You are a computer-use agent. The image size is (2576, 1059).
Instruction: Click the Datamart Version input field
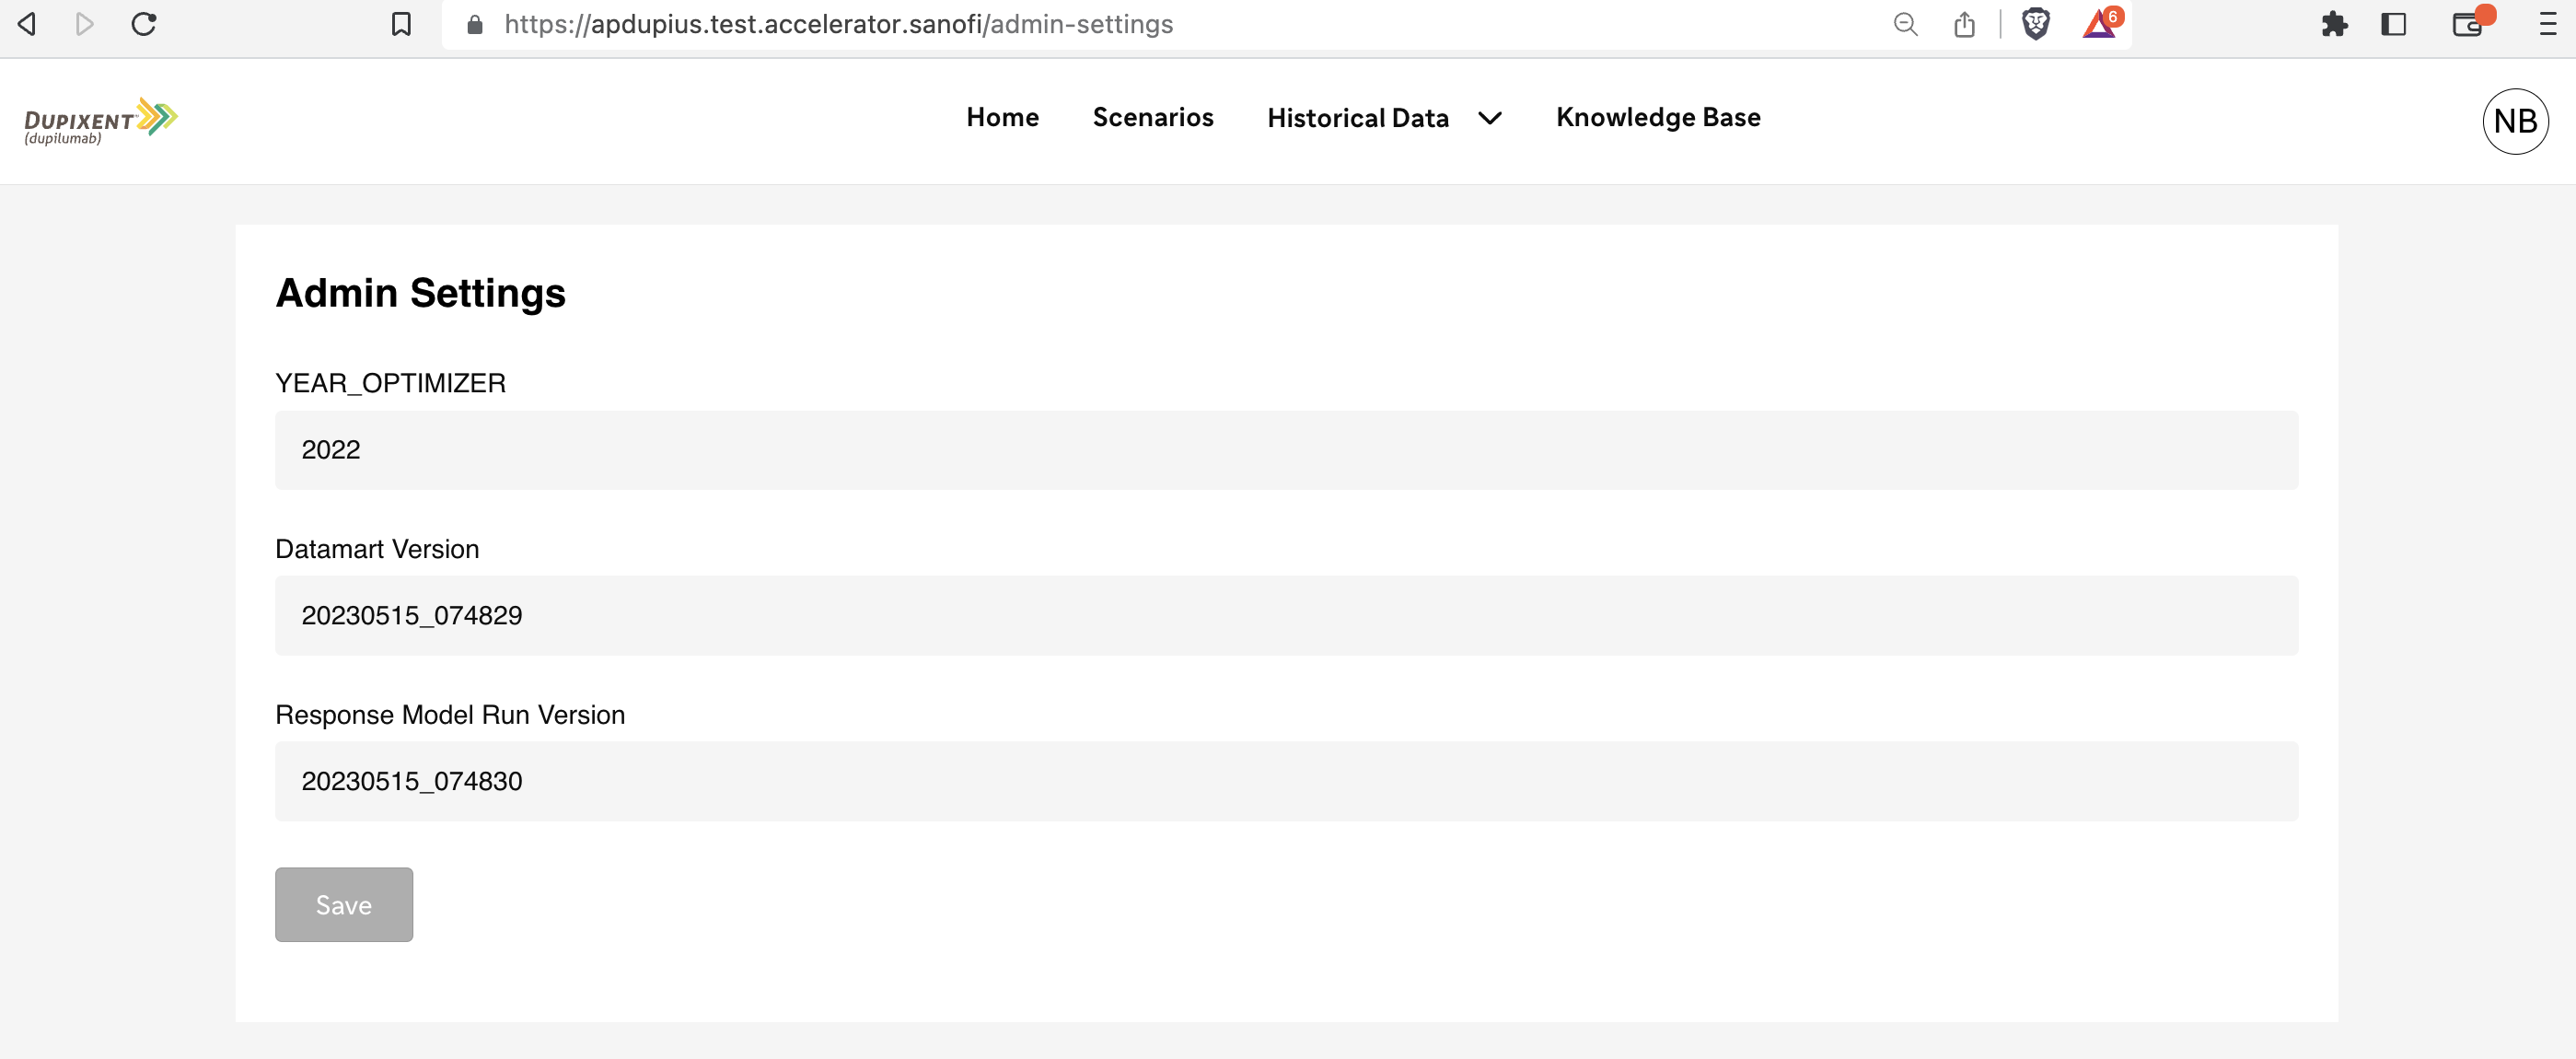pos(1286,615)
